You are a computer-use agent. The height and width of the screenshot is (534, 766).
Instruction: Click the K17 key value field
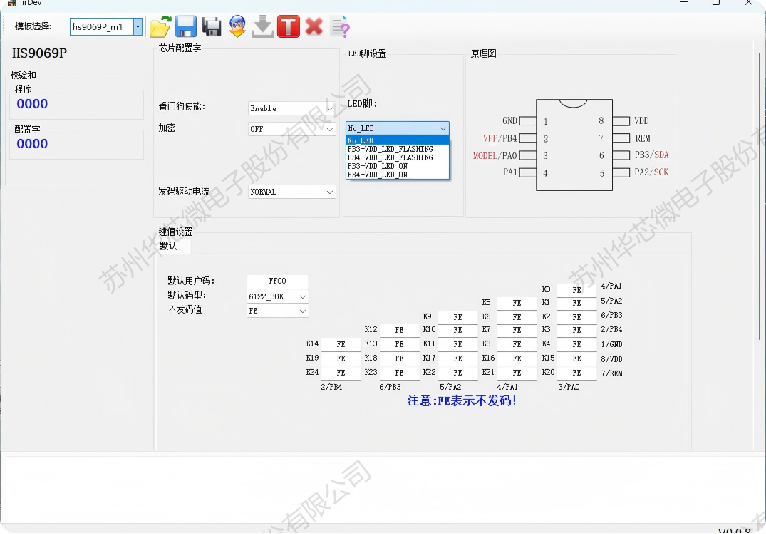pyautogui.click(x=458, y=359)
